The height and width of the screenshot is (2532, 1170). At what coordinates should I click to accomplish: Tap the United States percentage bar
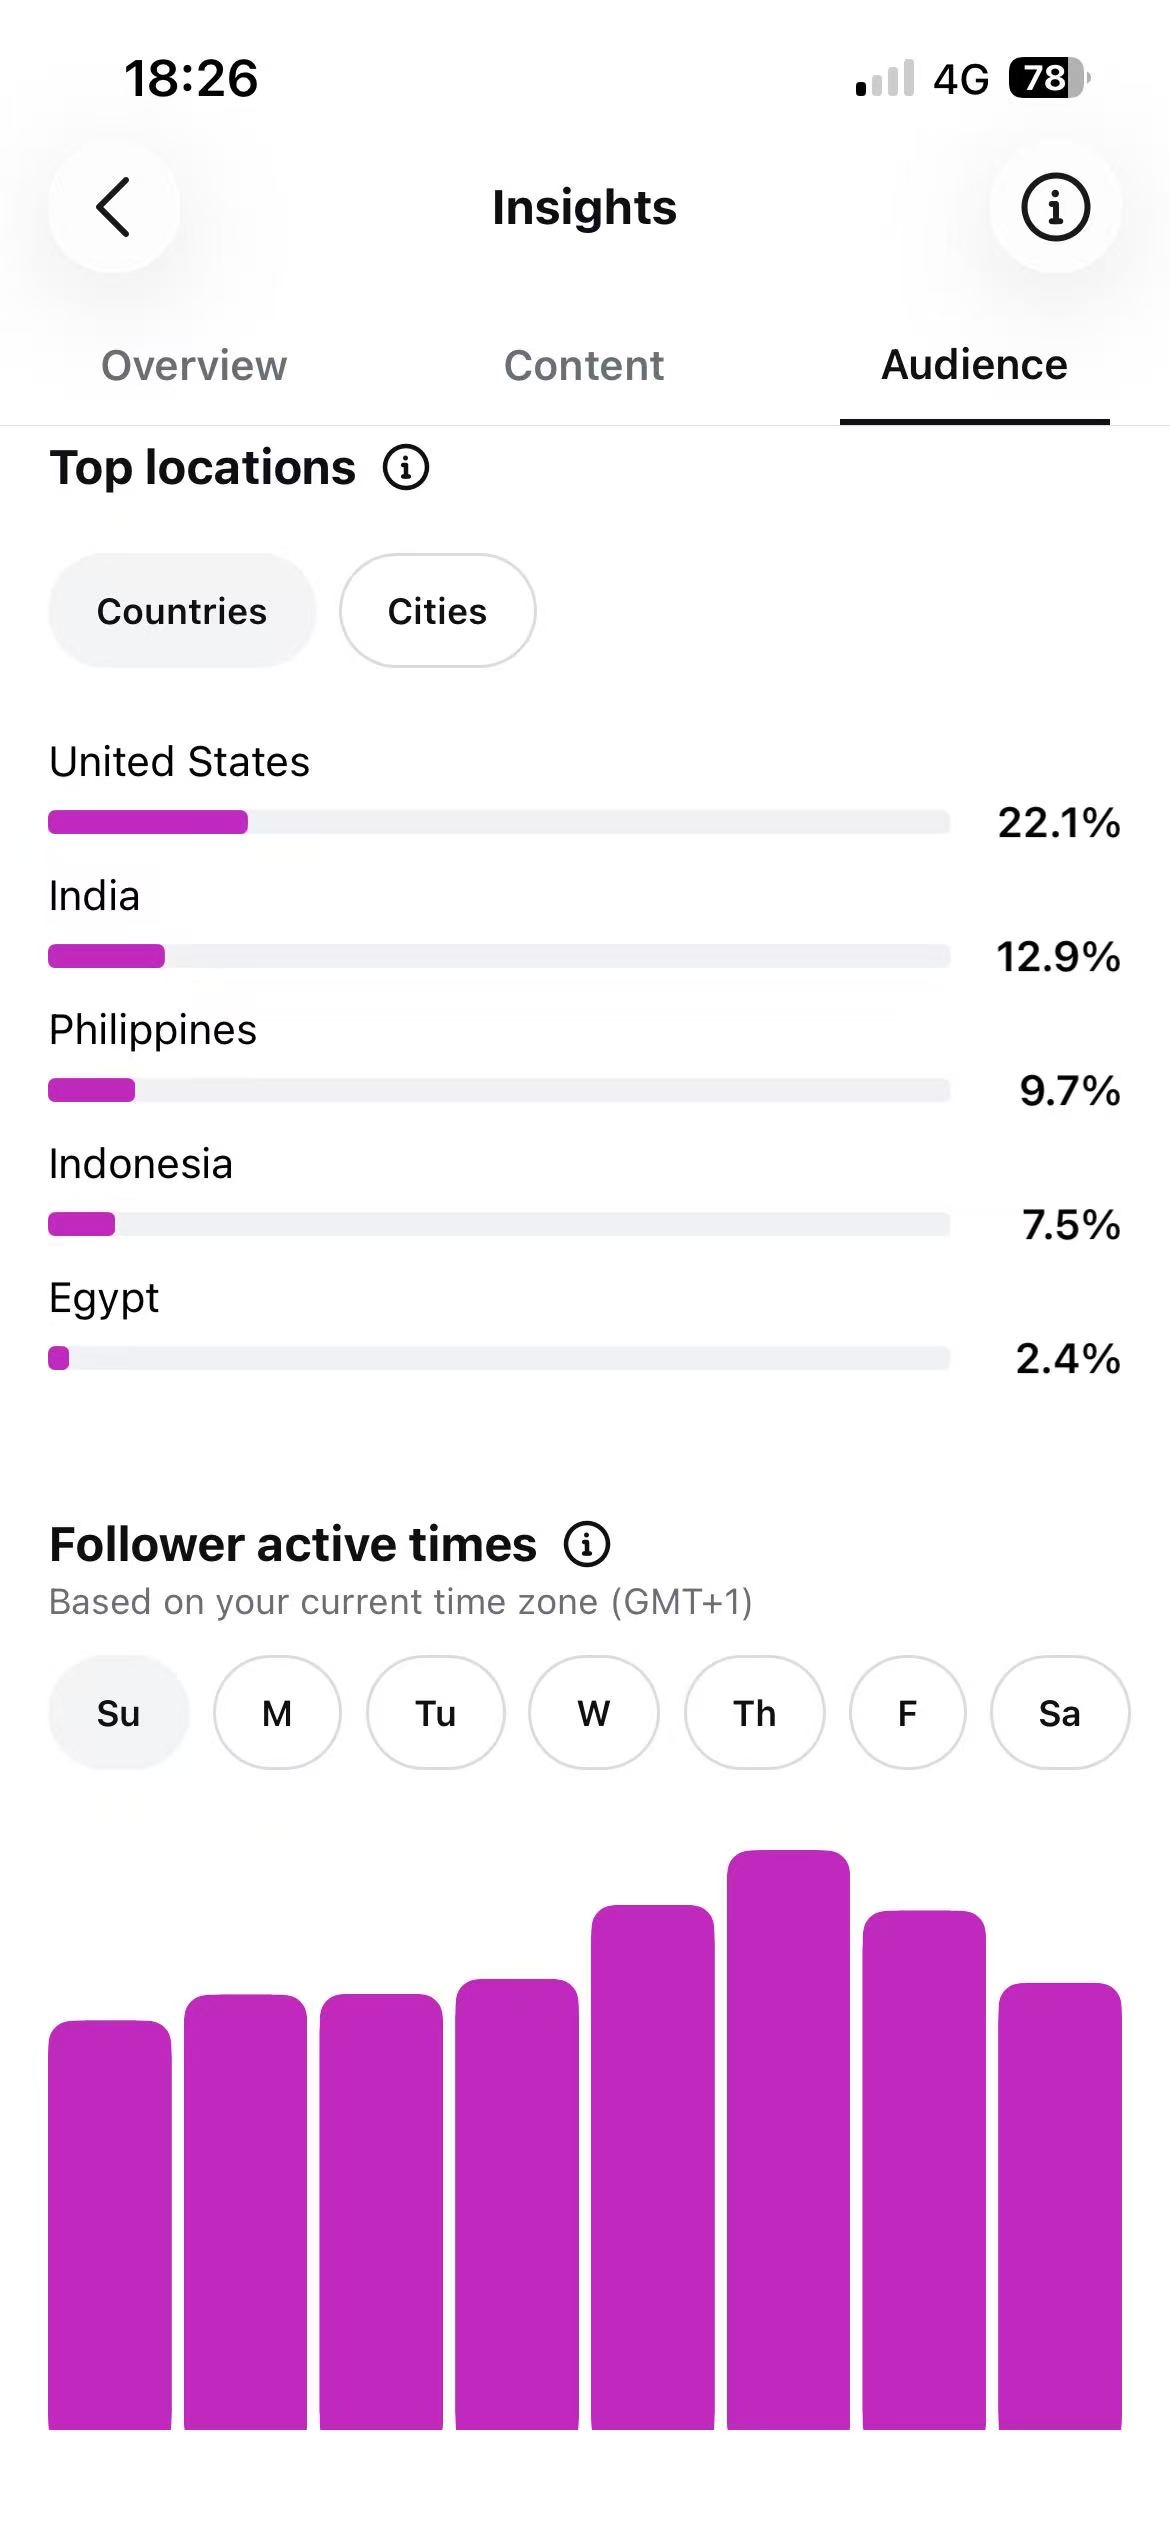coord(499,822)
